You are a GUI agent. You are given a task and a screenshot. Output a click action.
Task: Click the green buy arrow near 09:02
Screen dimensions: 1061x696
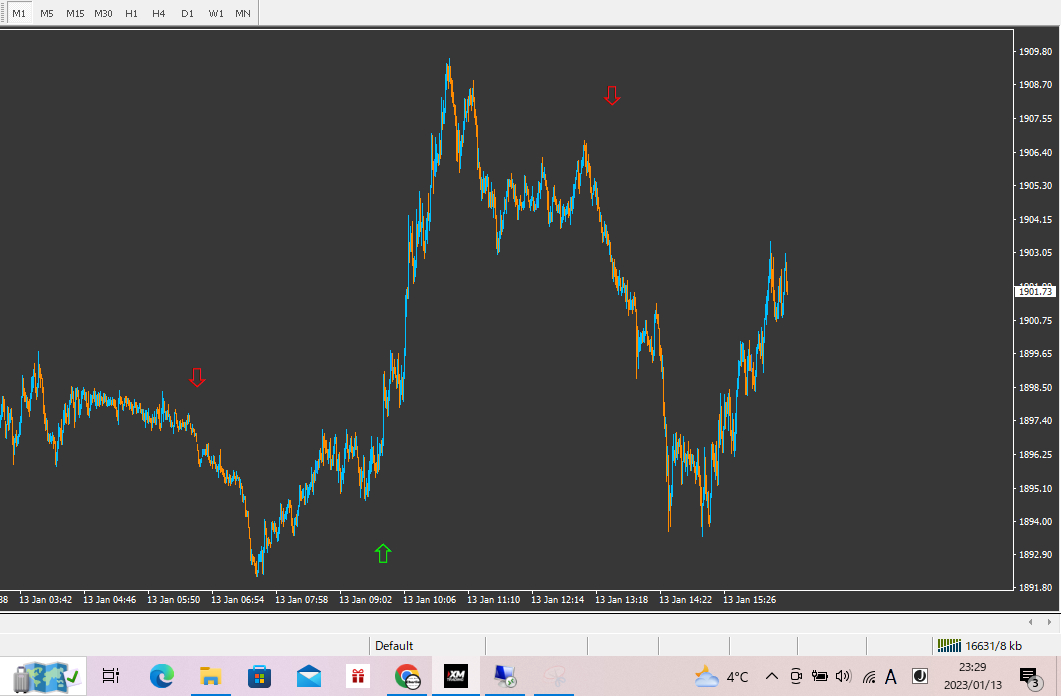click(x=383, y=553)
